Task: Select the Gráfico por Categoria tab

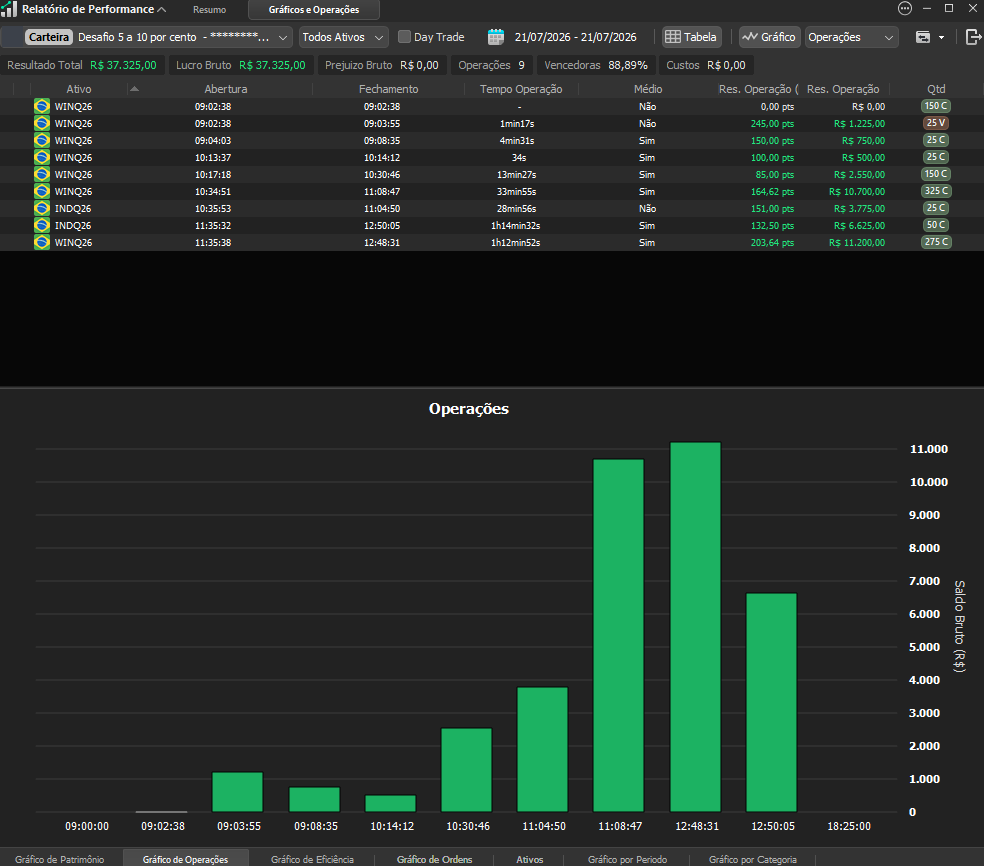Action: point(752,859)
